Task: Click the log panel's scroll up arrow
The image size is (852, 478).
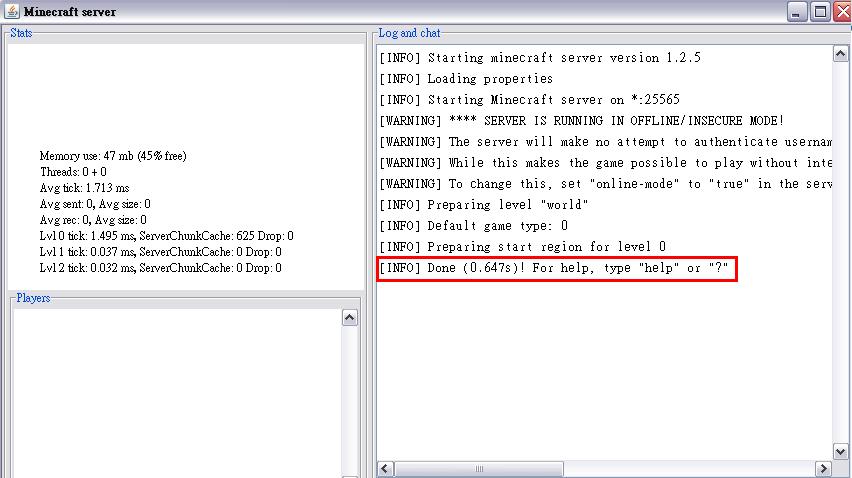Action: pyautogui.click(x=841, y=55)
